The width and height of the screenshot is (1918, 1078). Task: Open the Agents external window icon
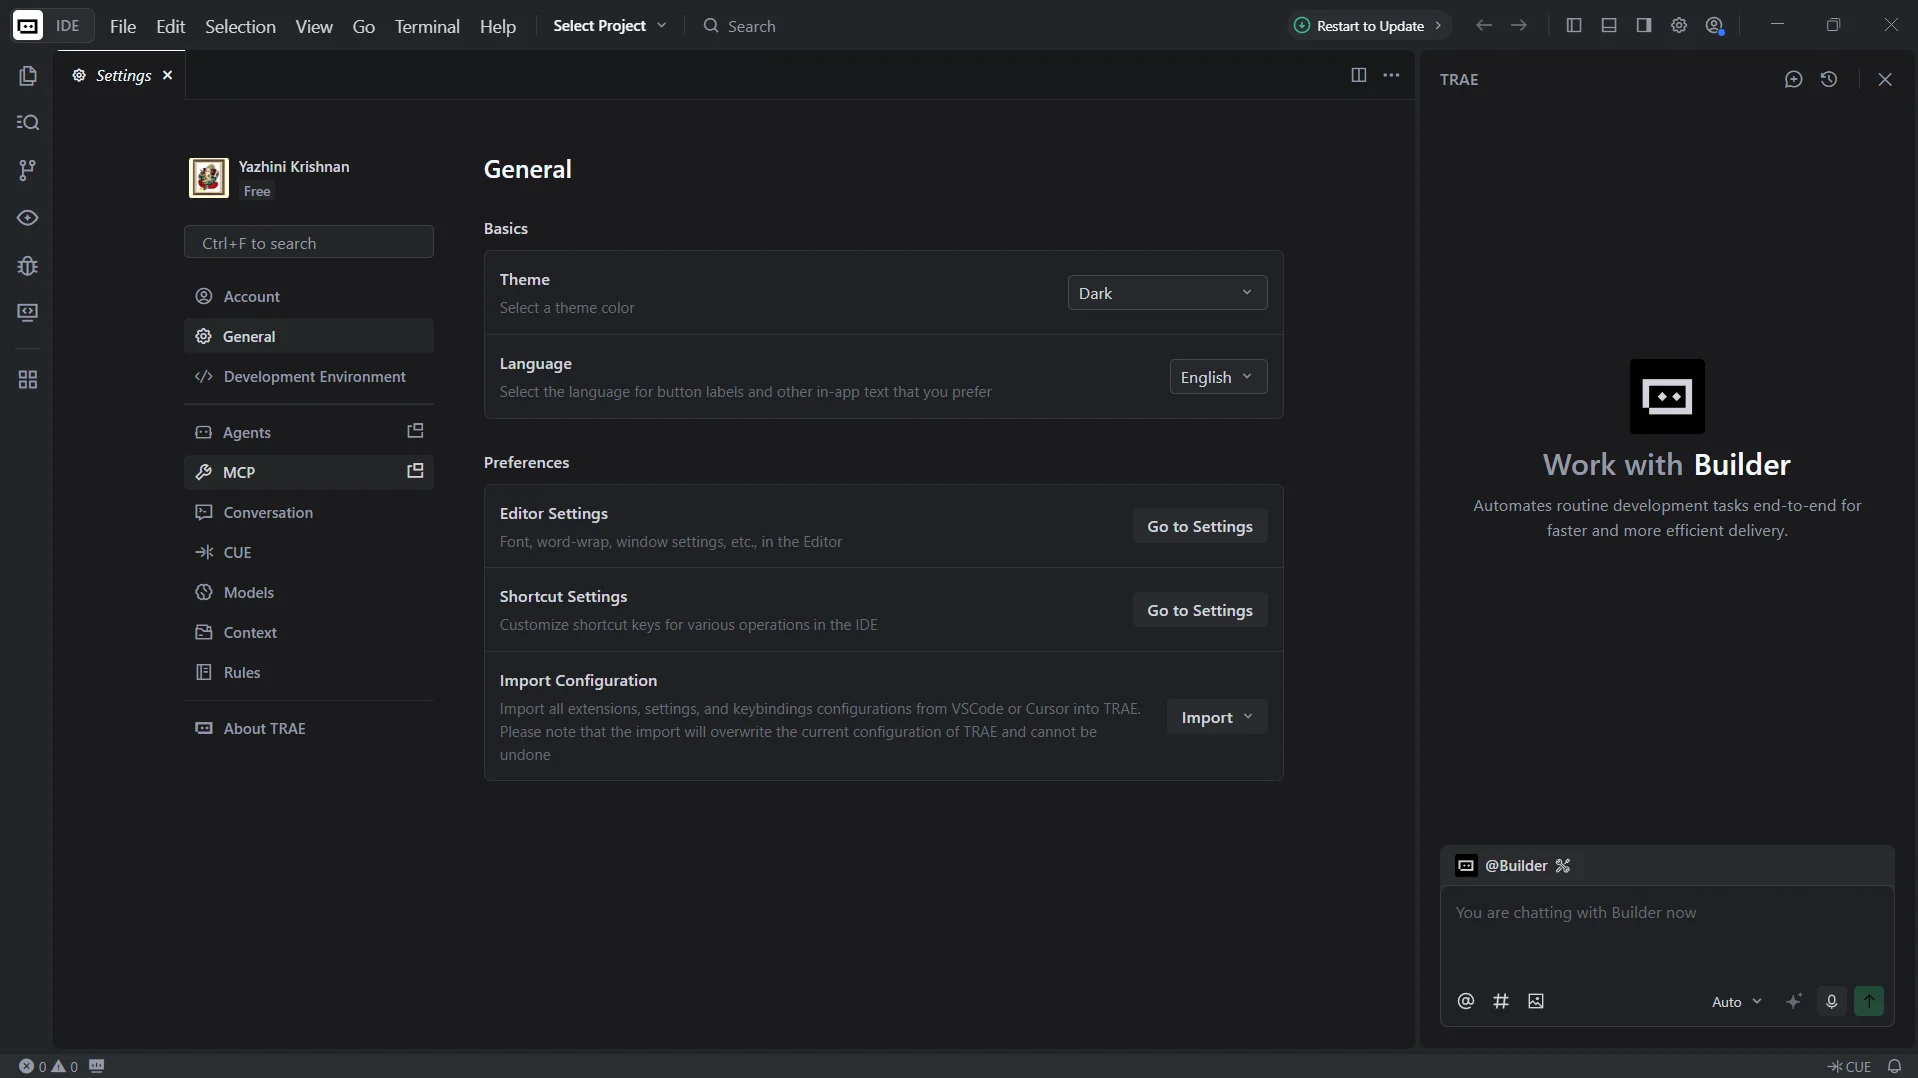coord(415,431)
